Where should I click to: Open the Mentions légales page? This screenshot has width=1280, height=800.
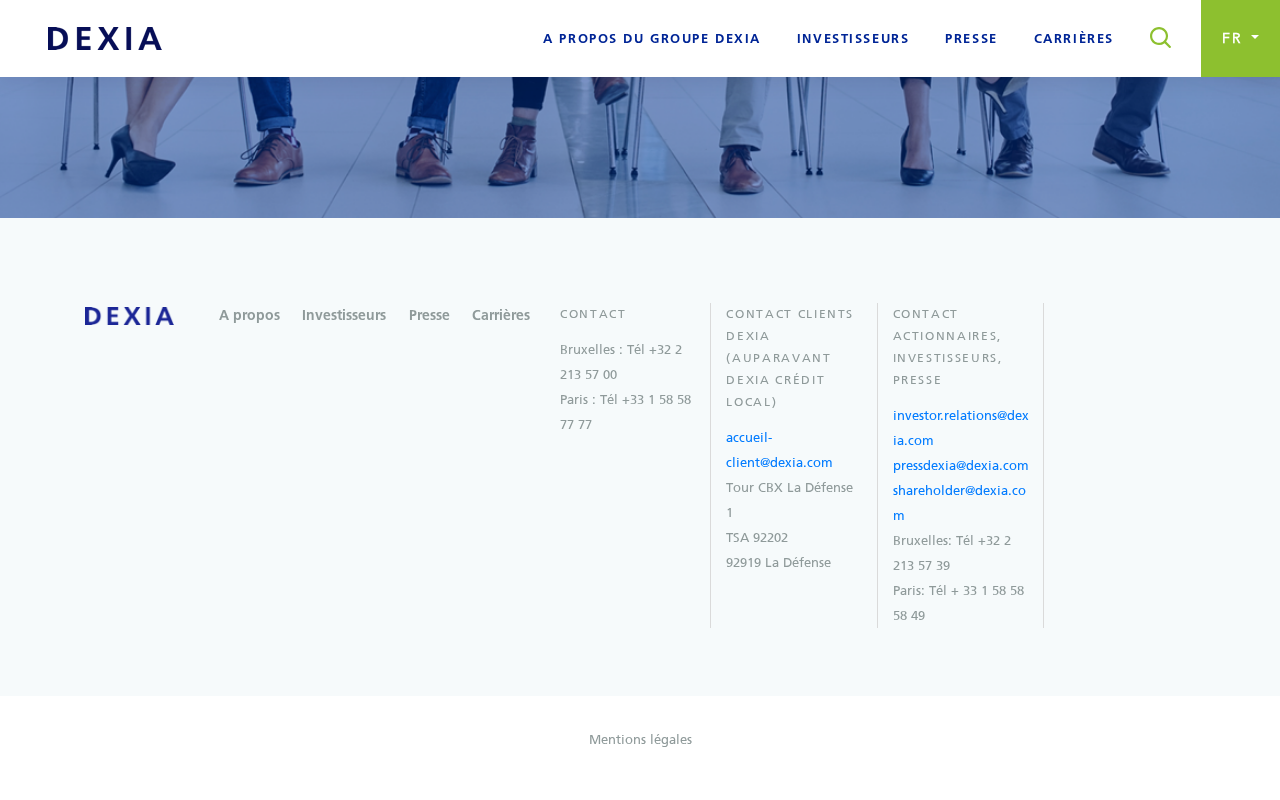pos(640,740)
